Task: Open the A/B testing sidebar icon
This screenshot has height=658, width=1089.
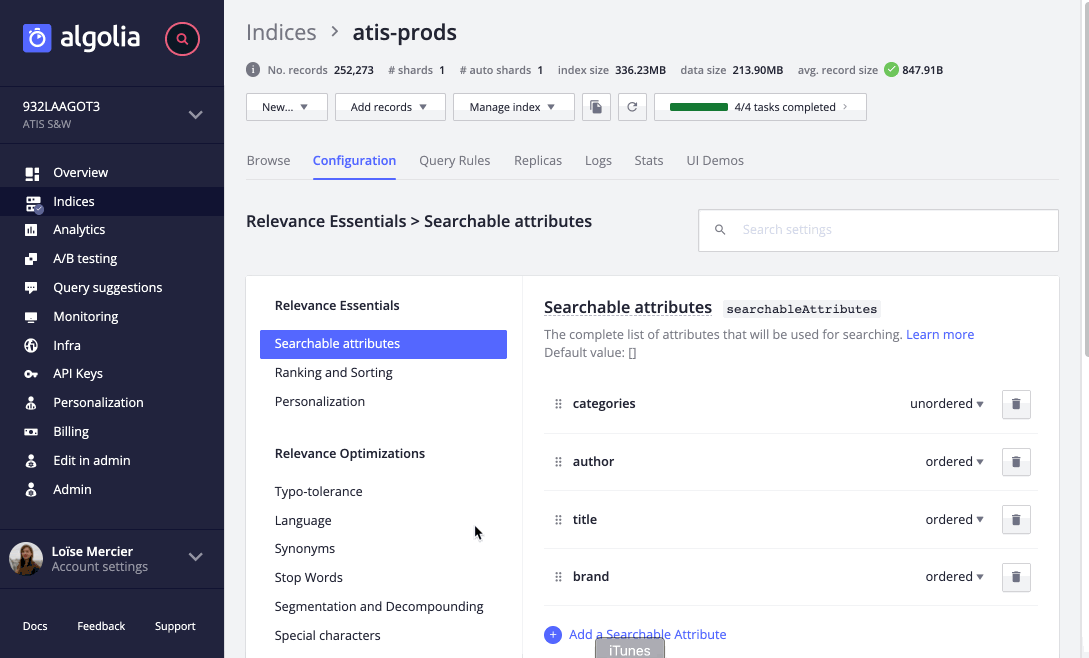Action: pos(31,258)
